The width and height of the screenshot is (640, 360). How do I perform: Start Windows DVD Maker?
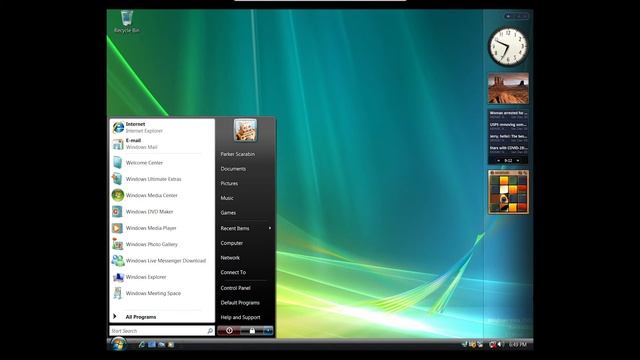[x=162, y=211]
